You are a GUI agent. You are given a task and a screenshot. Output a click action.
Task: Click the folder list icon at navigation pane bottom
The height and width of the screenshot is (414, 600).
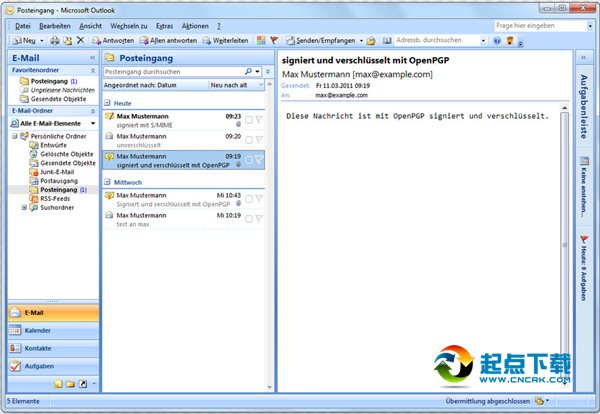pyautogui.click(x=70, y=384)
